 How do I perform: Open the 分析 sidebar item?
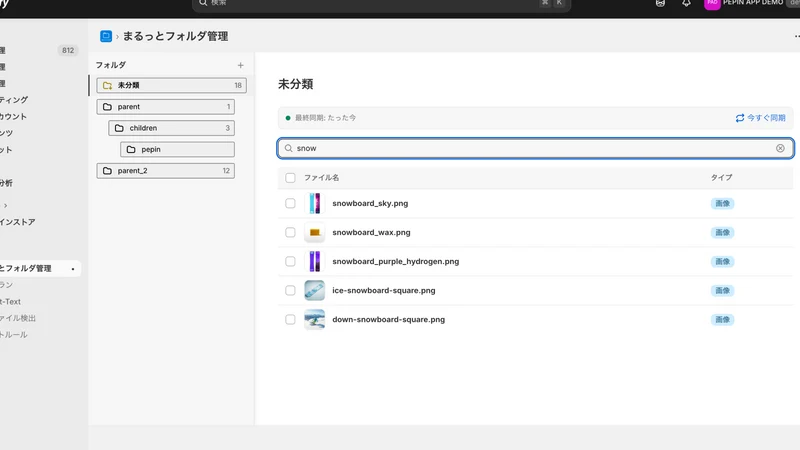tap(6, 183)
